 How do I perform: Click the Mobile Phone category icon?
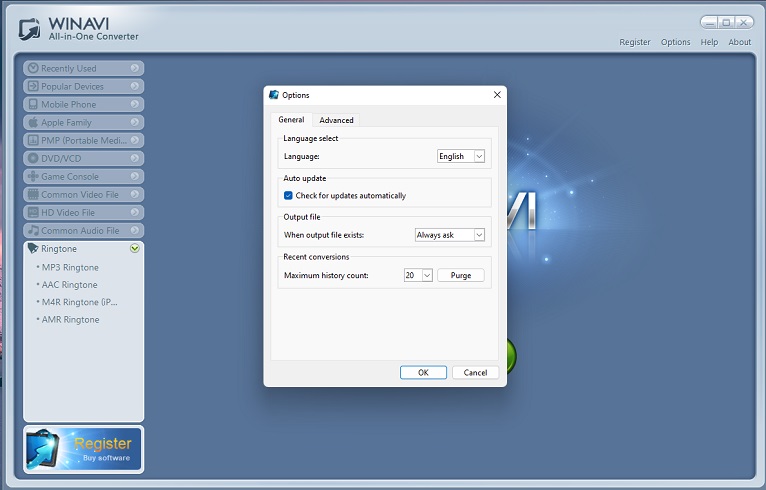(x=33, y=105)
